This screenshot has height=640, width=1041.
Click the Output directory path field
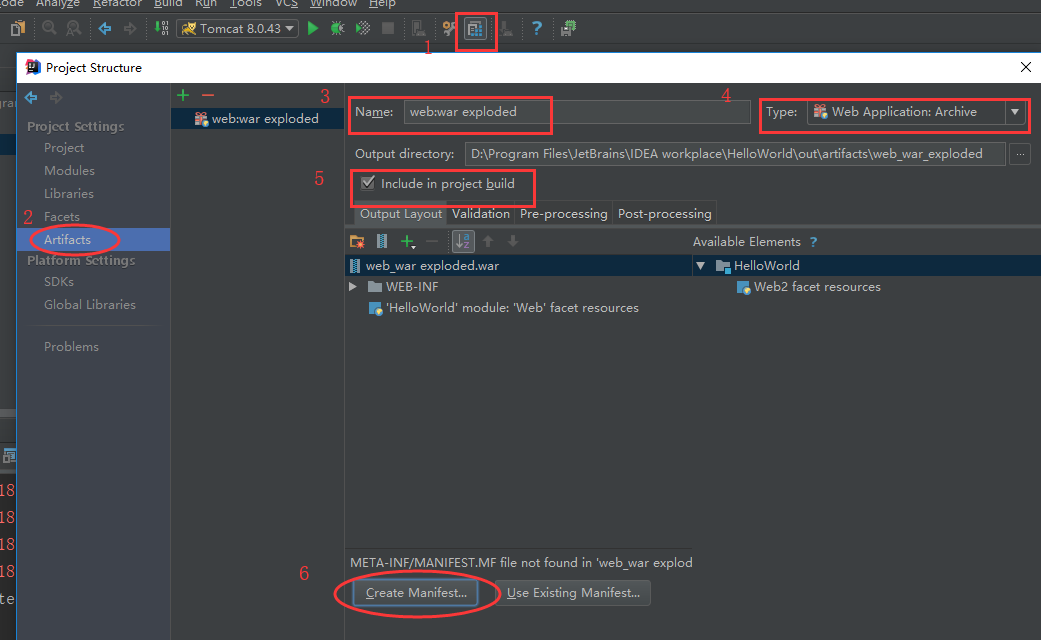point(735,154)
